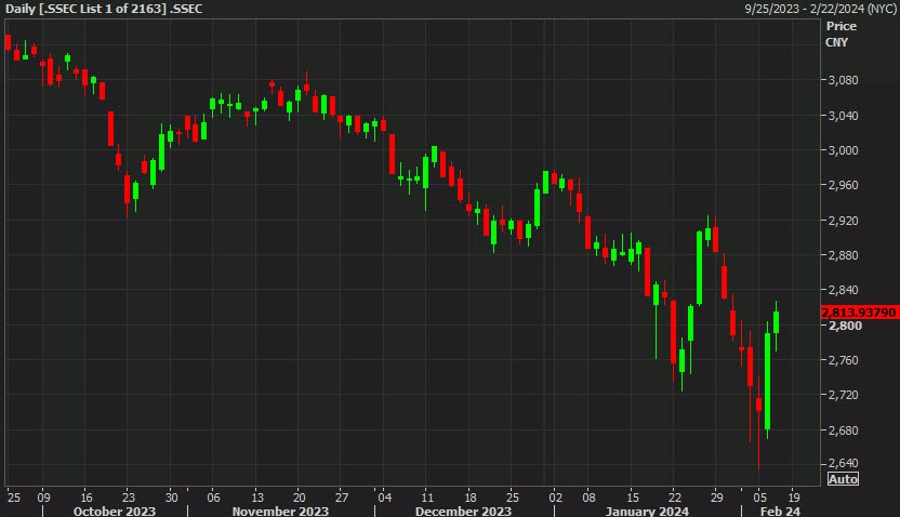Click the '15' date tick in January

tap(632, 497)
